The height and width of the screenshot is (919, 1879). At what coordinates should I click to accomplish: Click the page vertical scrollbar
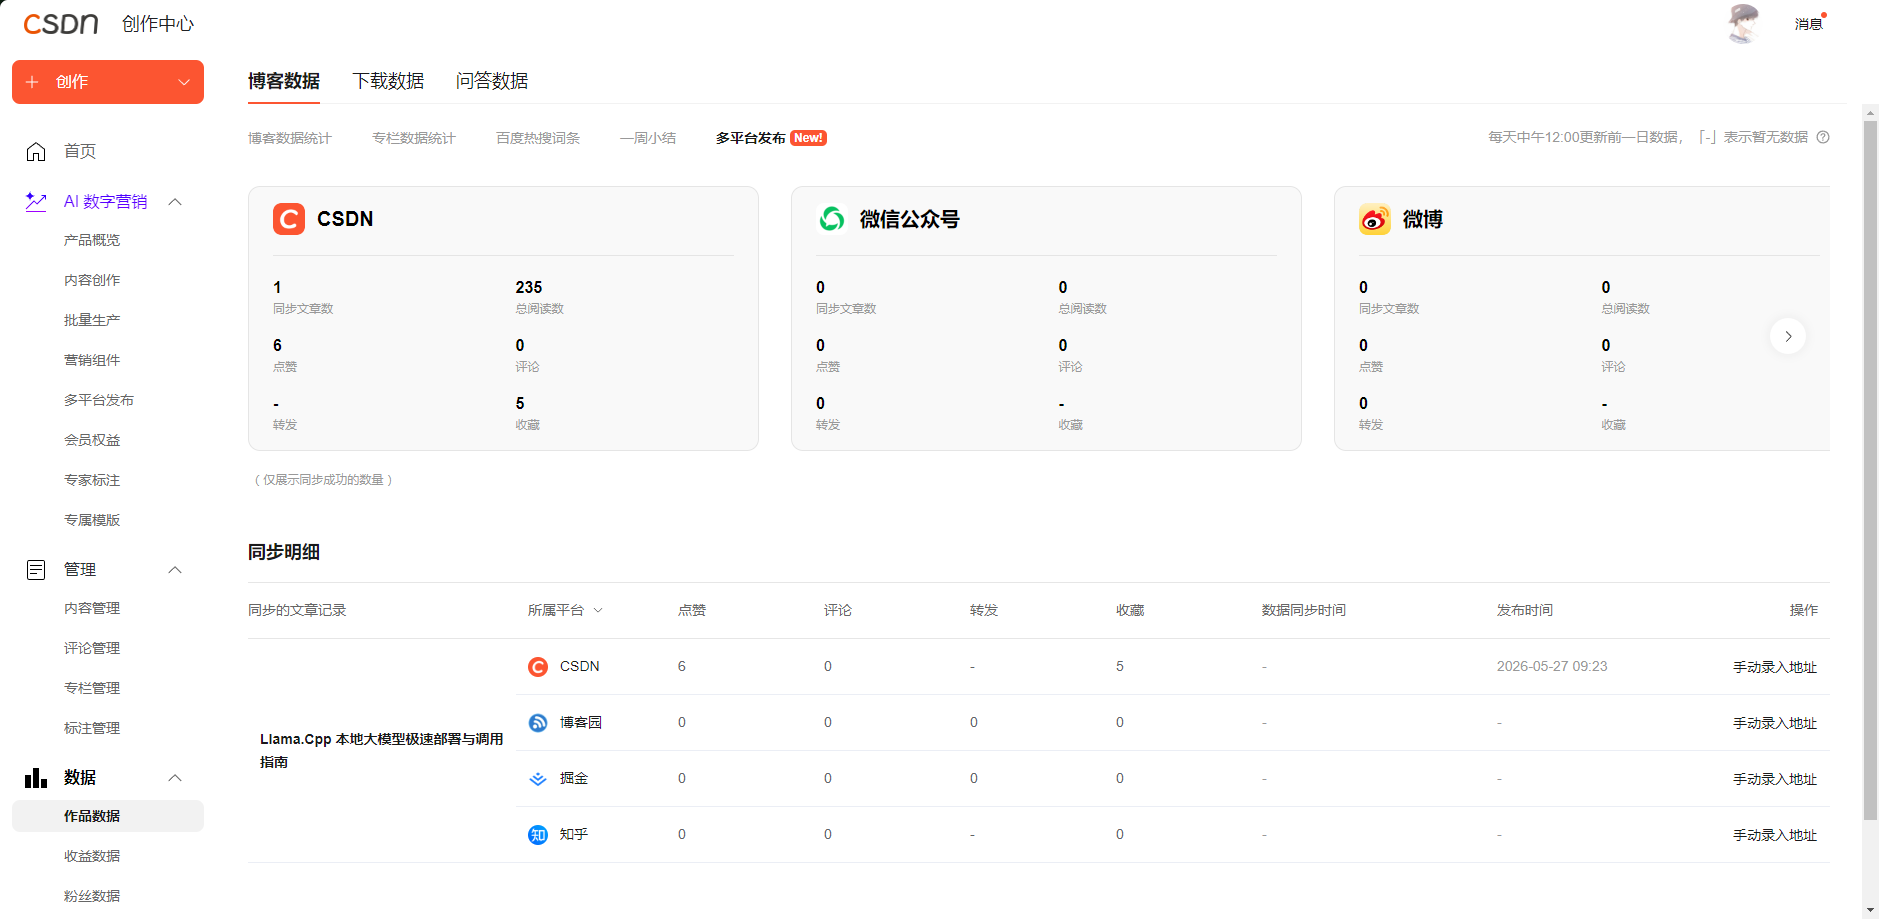[x=1870, y=470]
